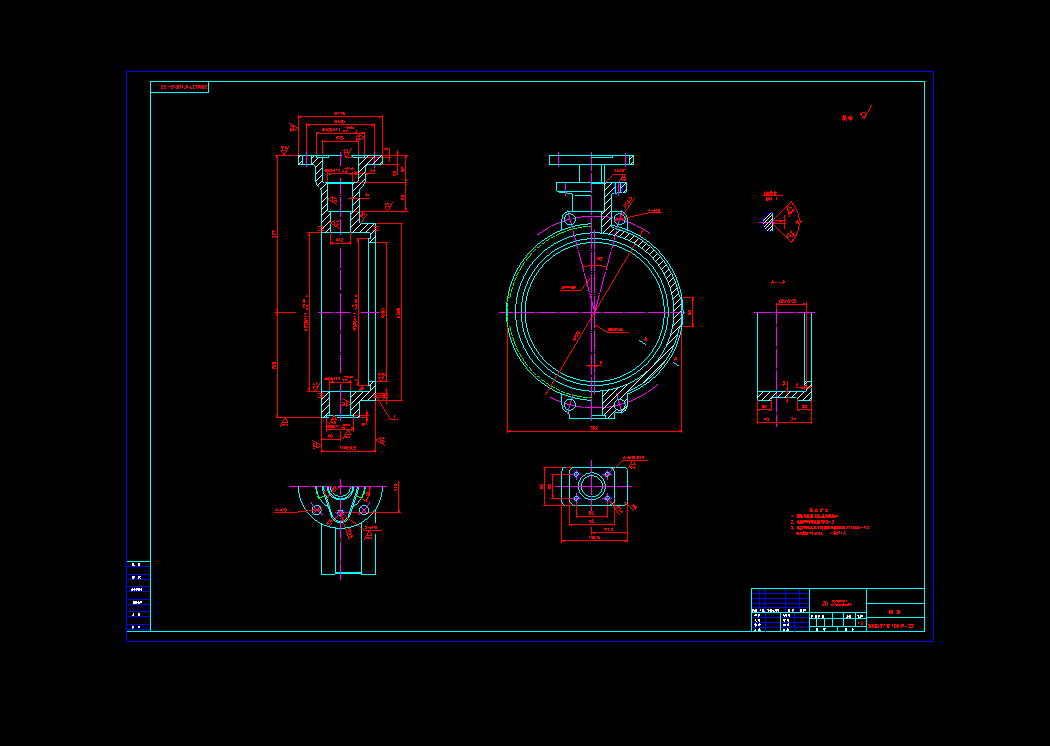
Task: Select the lower-left bolt lug hole on front view
Action: point(569,405)
